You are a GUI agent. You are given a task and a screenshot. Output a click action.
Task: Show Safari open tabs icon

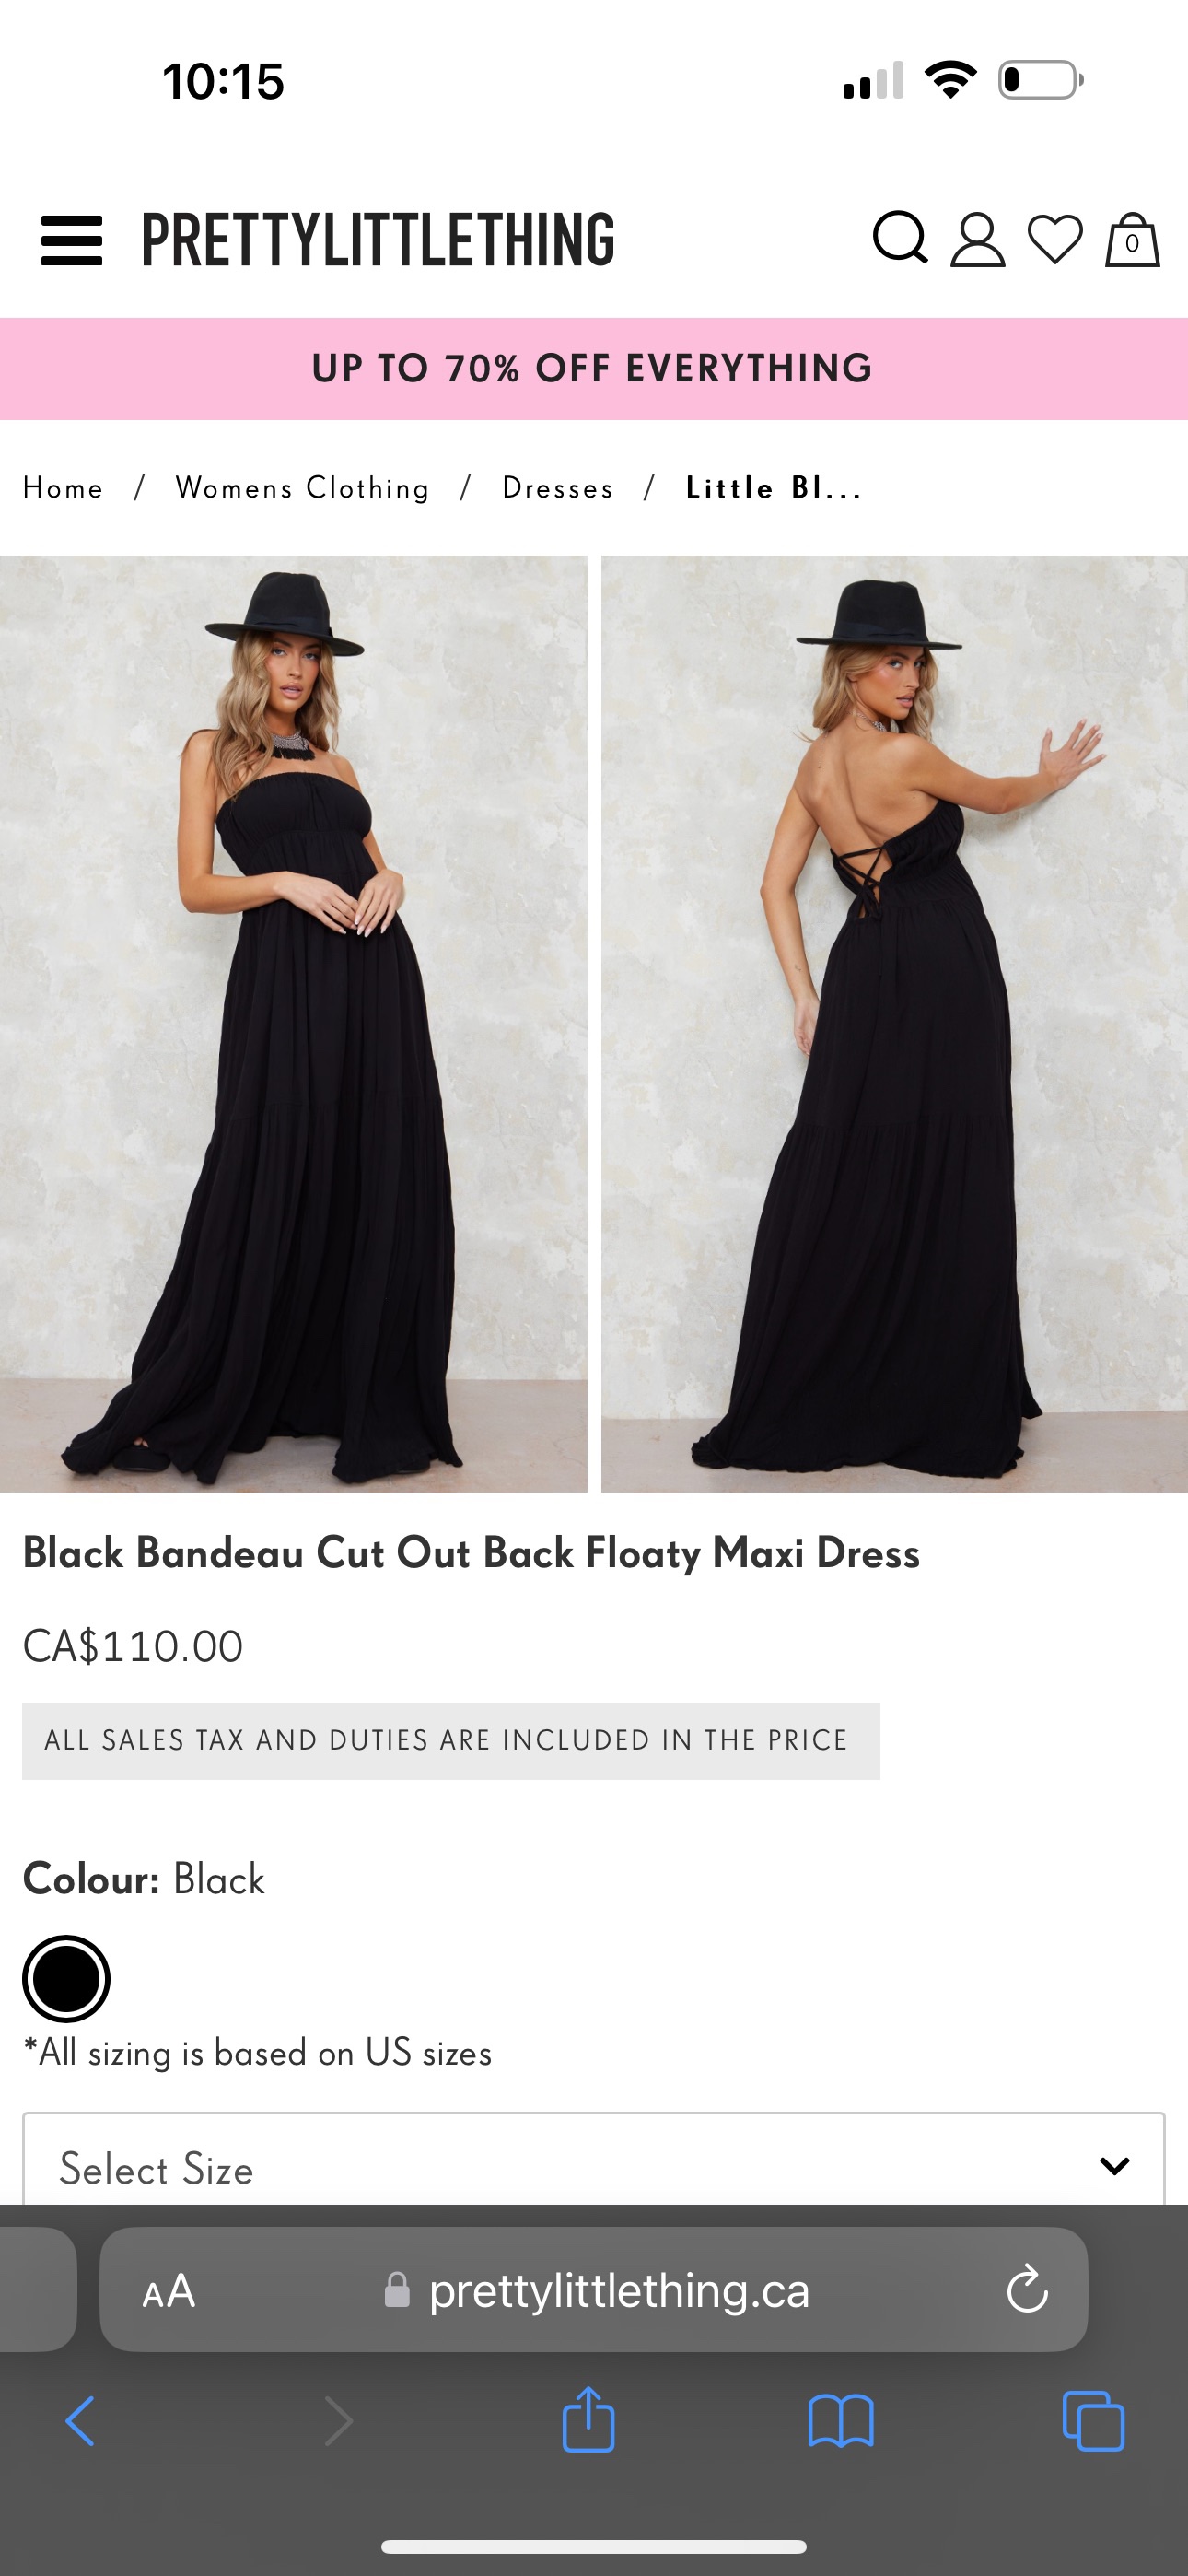1093,2421
